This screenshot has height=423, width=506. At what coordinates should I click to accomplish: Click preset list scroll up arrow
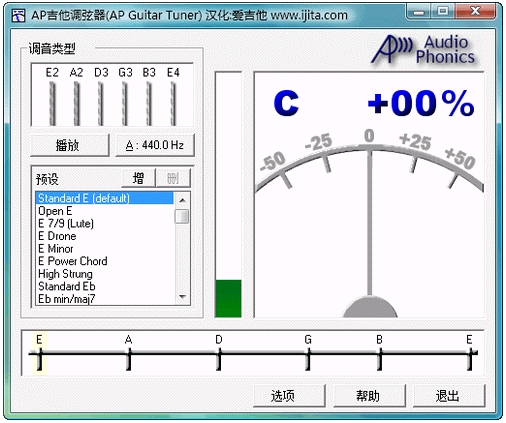click(x=182, y=200)
